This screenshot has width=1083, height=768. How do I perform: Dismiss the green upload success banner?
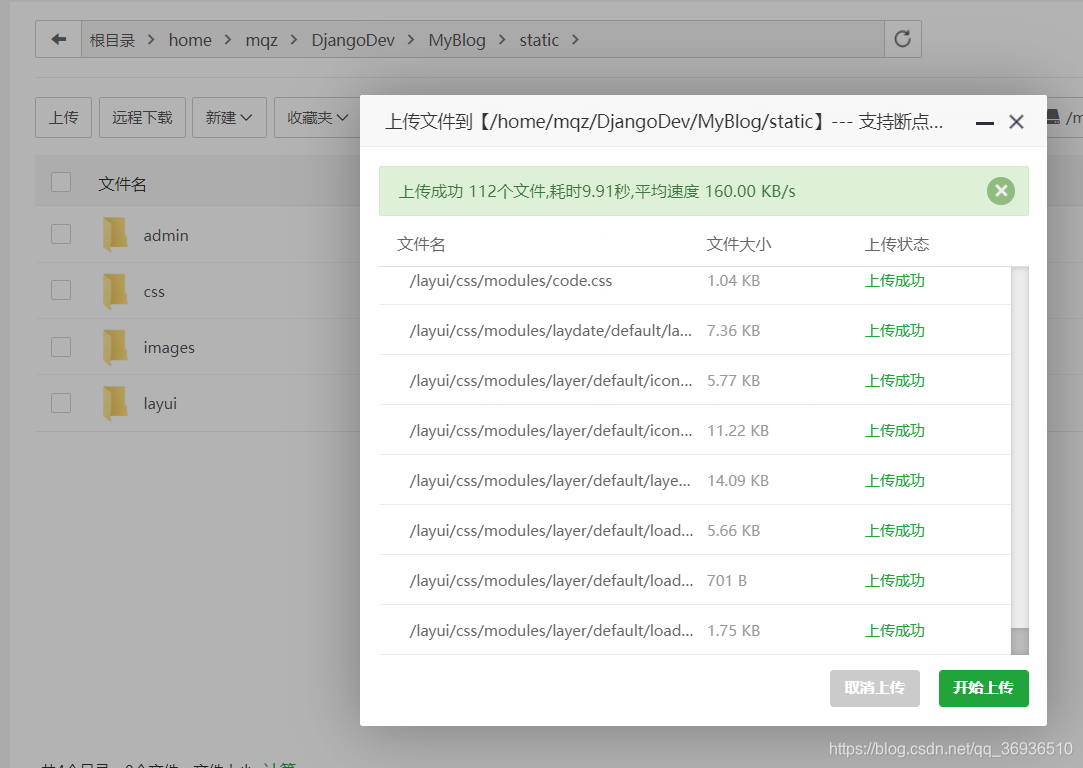coord(1001,191)
